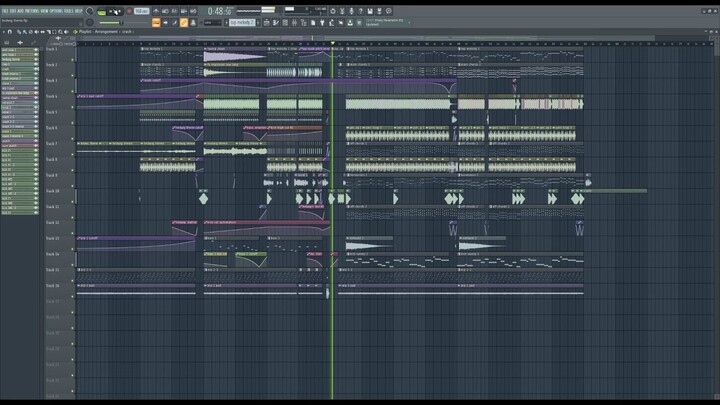720x405 pixels.
Task: Adjust the main pitch knob
Action: [90, 22]
